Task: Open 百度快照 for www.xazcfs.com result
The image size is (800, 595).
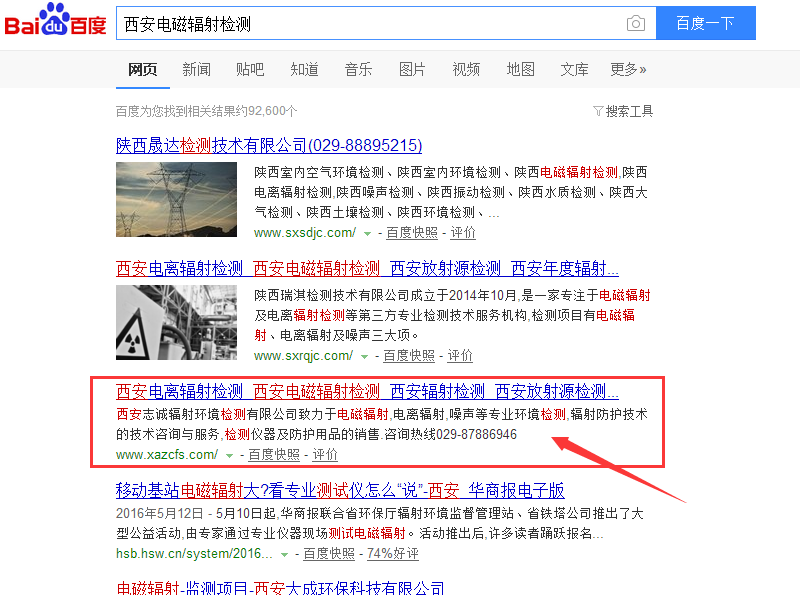Action: 274,455
